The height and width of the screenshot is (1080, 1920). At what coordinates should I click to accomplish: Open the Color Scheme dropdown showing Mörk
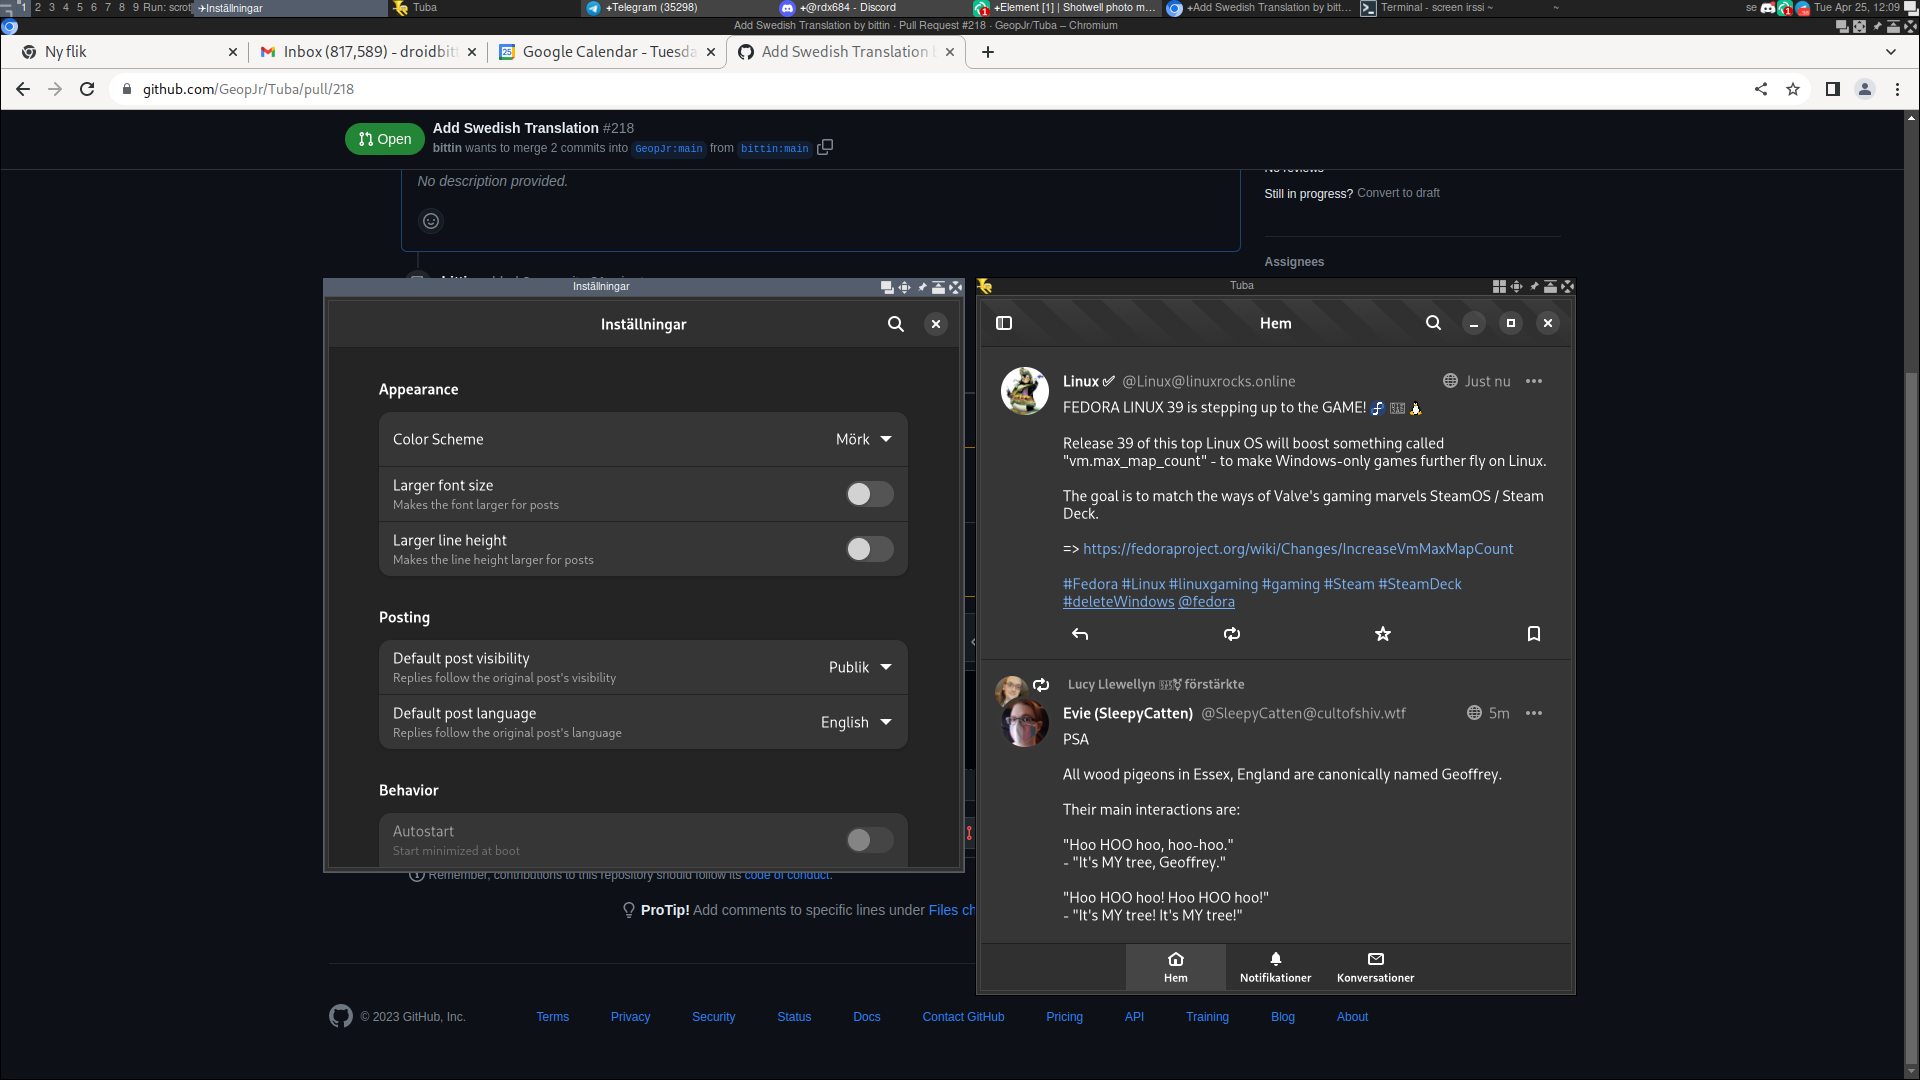862,438
